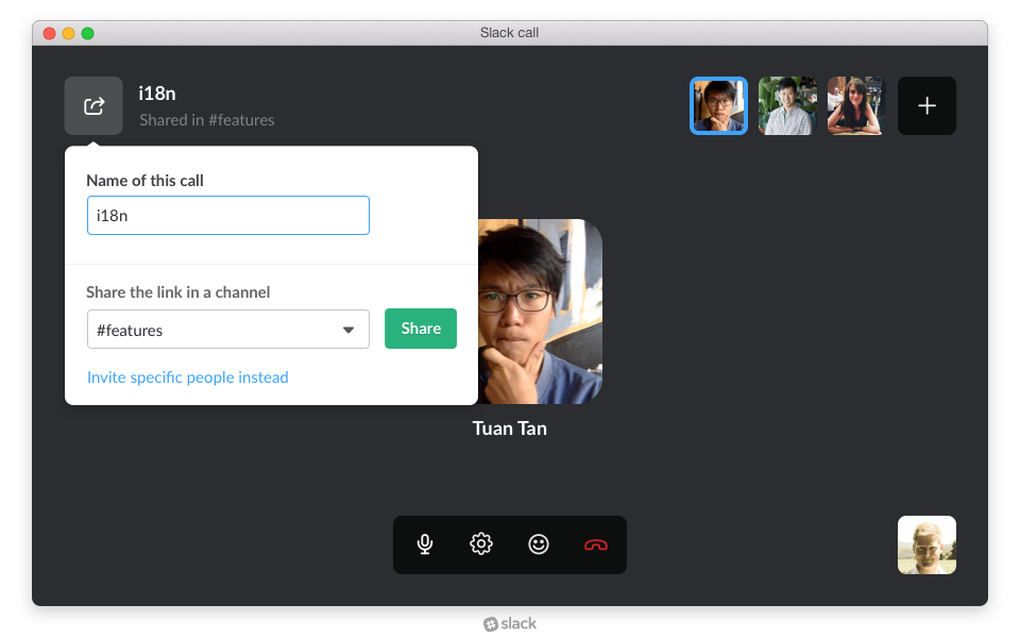Select Tuan Tan's participant thumbnail
1020x638 pixels.
(x=718, y=105)
